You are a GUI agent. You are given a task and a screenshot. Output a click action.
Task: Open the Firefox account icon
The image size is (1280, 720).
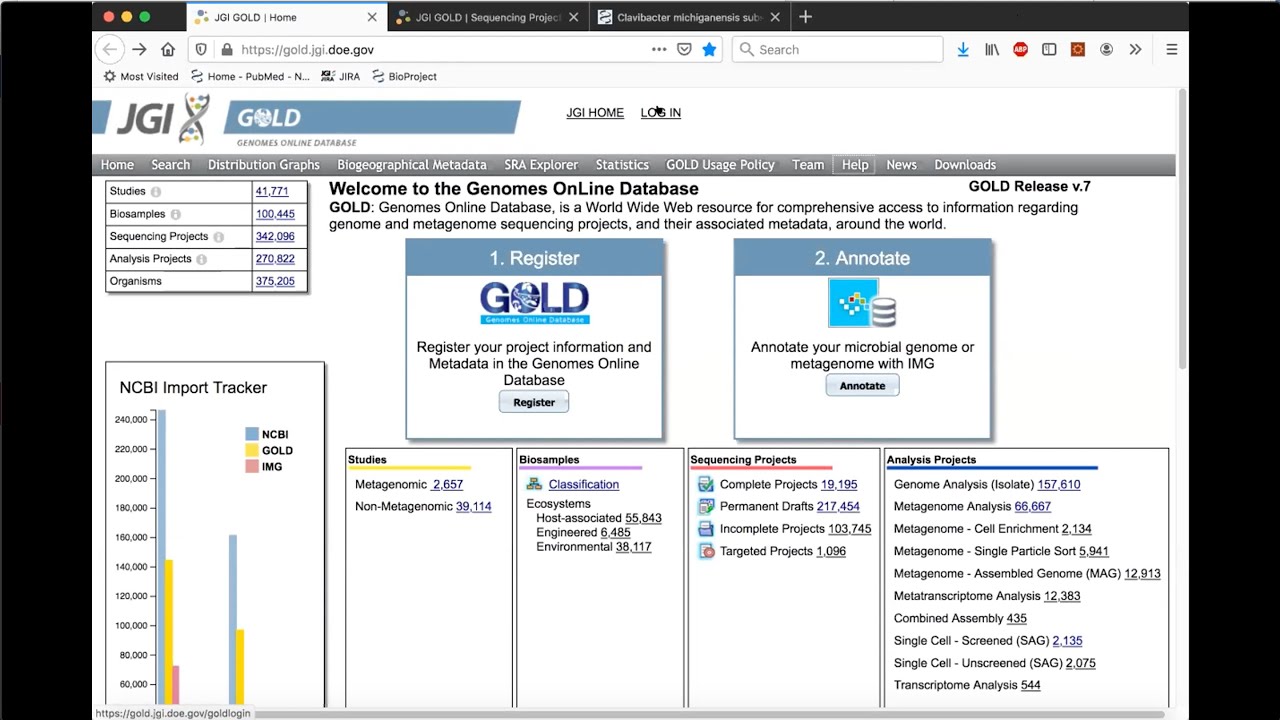[1106, 49]
